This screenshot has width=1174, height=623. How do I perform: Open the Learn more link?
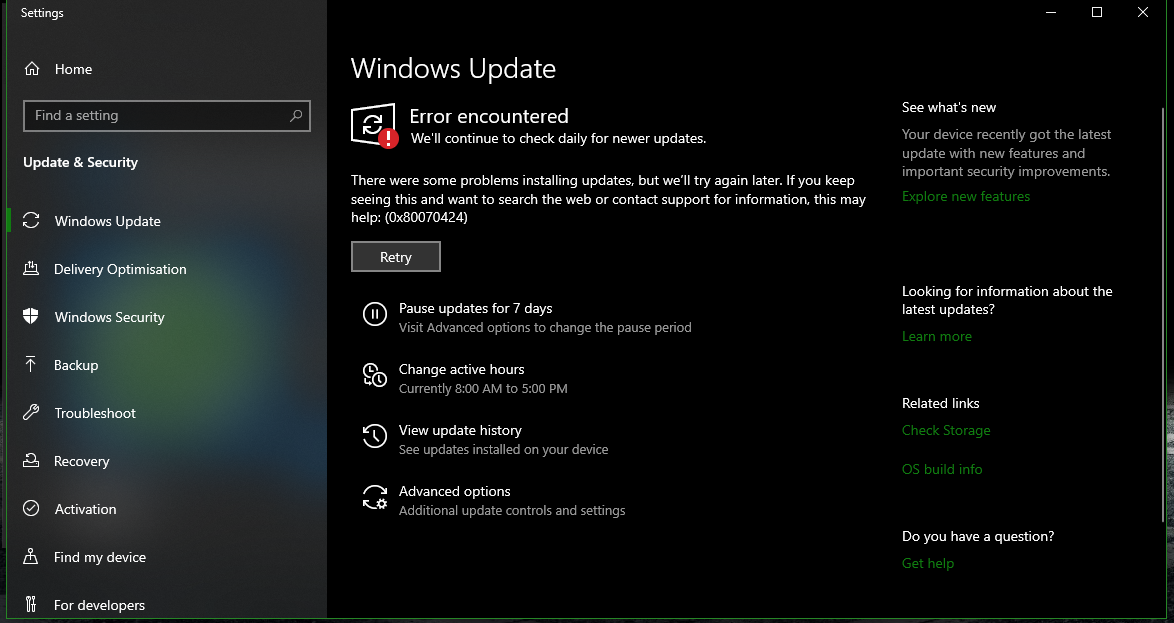click(937, 336)
